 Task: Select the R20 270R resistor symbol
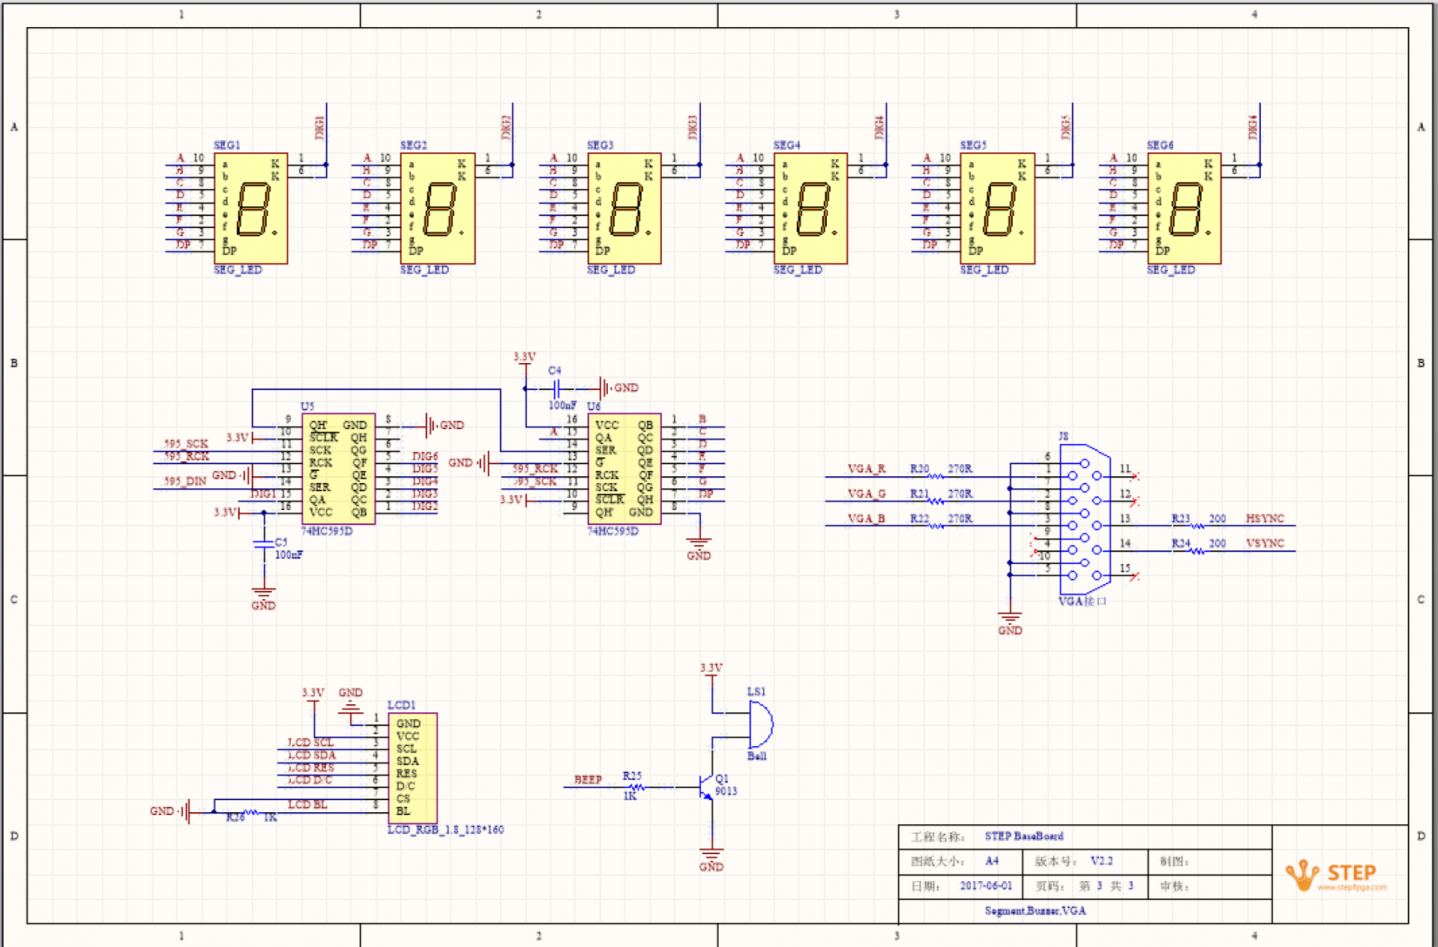click(936, 476)
